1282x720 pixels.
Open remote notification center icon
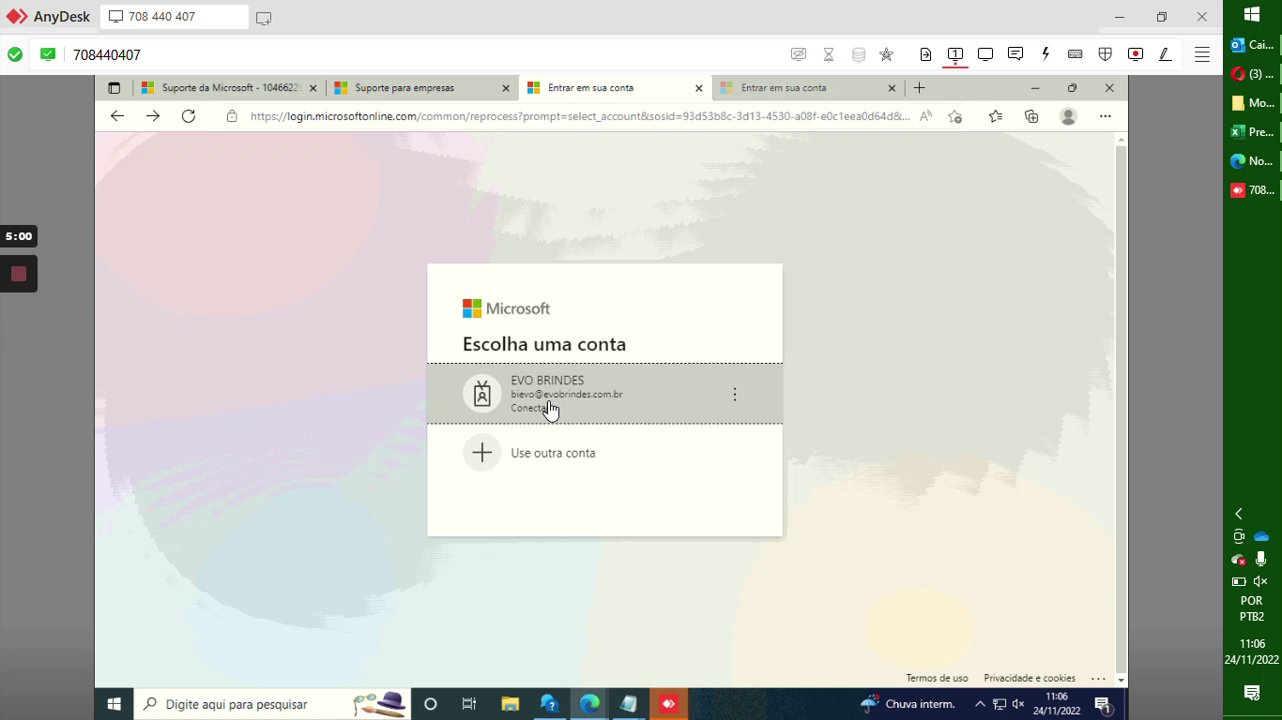pyautogui.click(x=1103, y=704)
